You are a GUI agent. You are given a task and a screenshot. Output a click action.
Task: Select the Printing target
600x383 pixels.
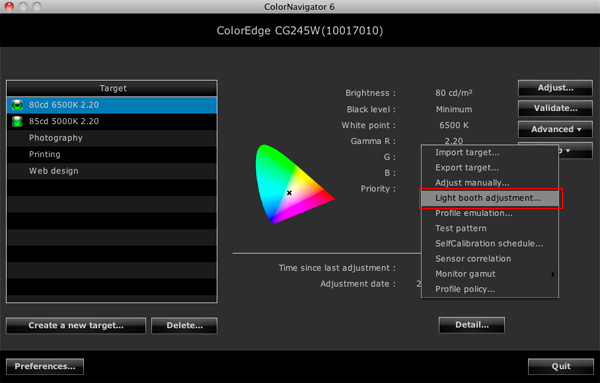click(x=112, y=155)
